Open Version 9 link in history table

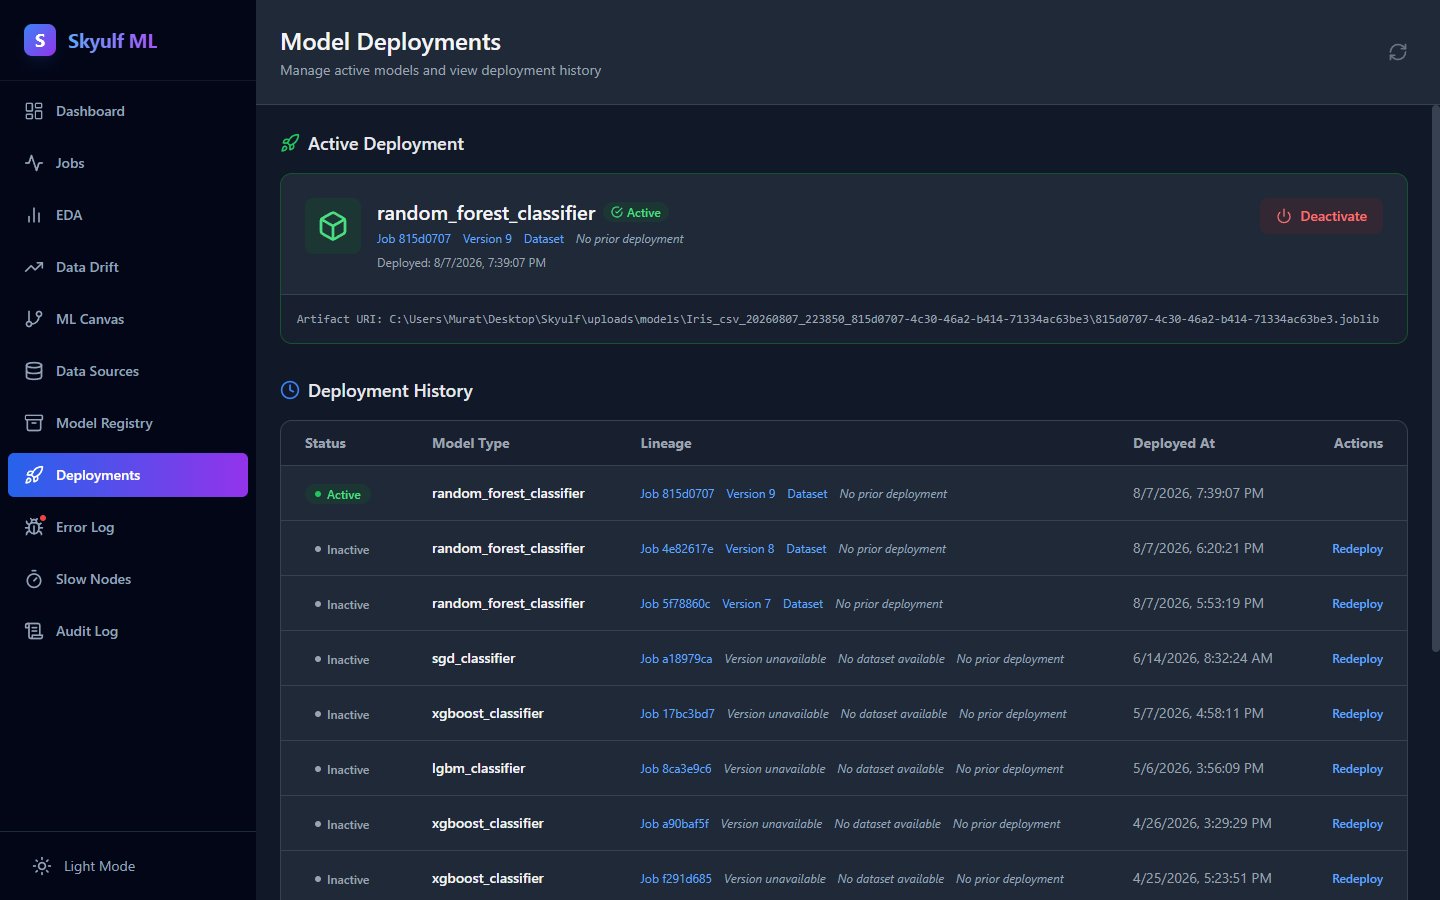pos(750,494)
